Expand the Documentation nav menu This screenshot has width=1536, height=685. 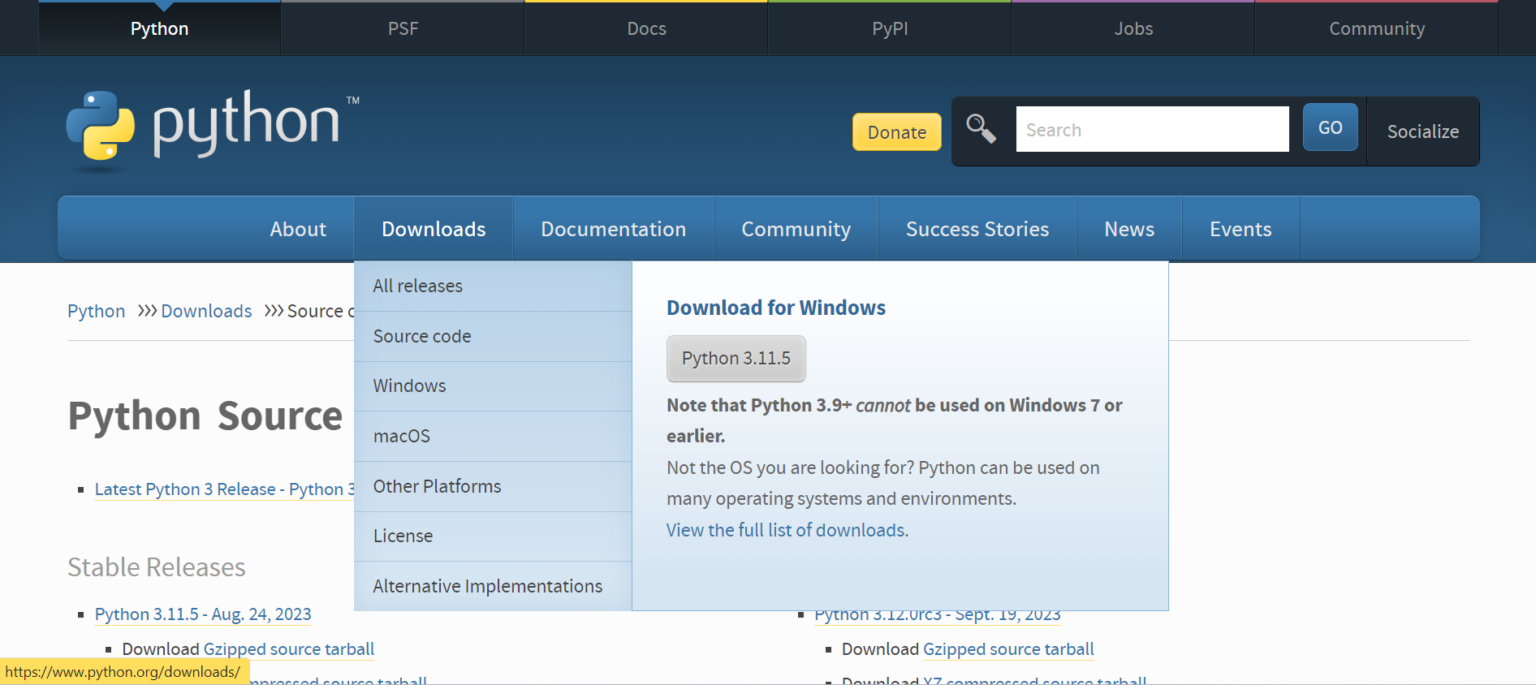[x=613, y=229]
